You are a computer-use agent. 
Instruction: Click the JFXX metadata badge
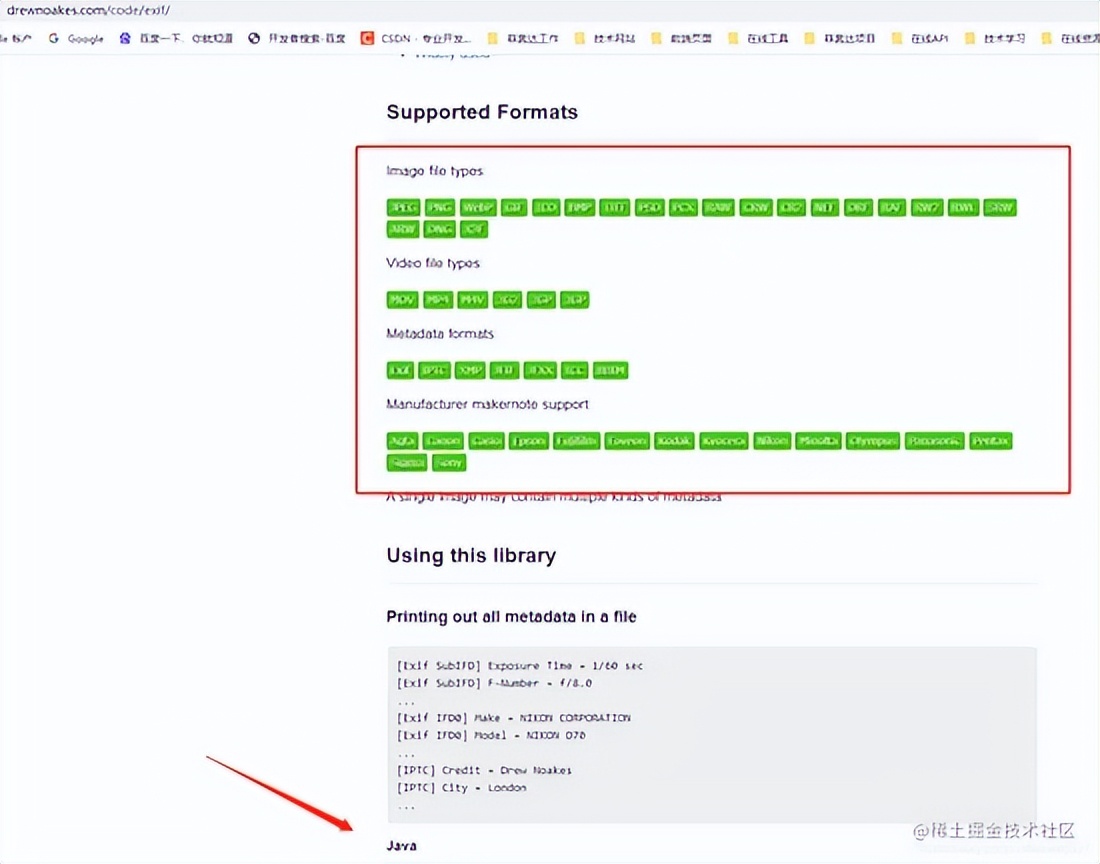pyautogui.click(x=540, y=370)
